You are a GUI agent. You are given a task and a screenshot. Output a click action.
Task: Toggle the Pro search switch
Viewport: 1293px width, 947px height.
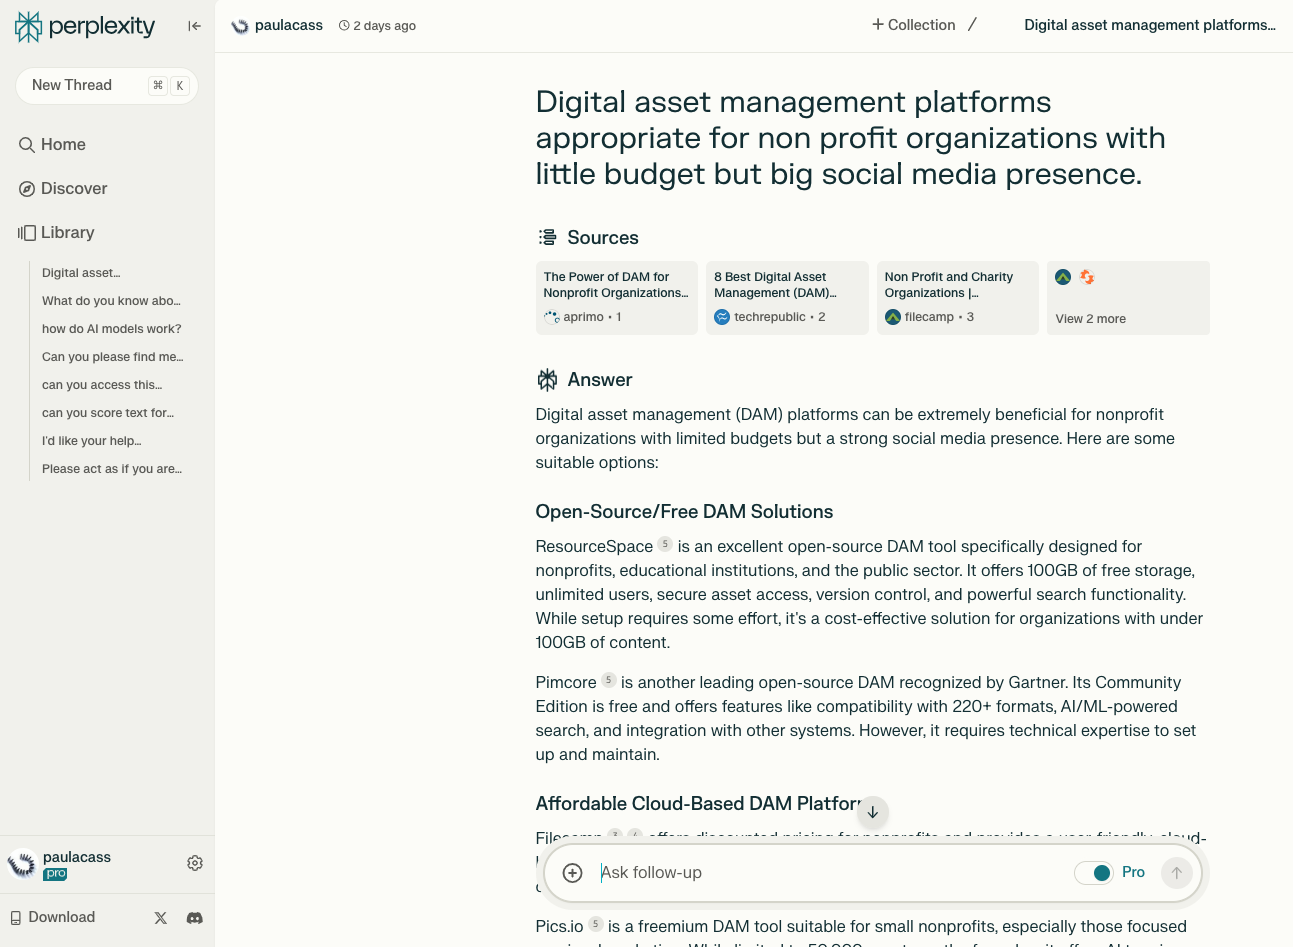pos(1094,873)
